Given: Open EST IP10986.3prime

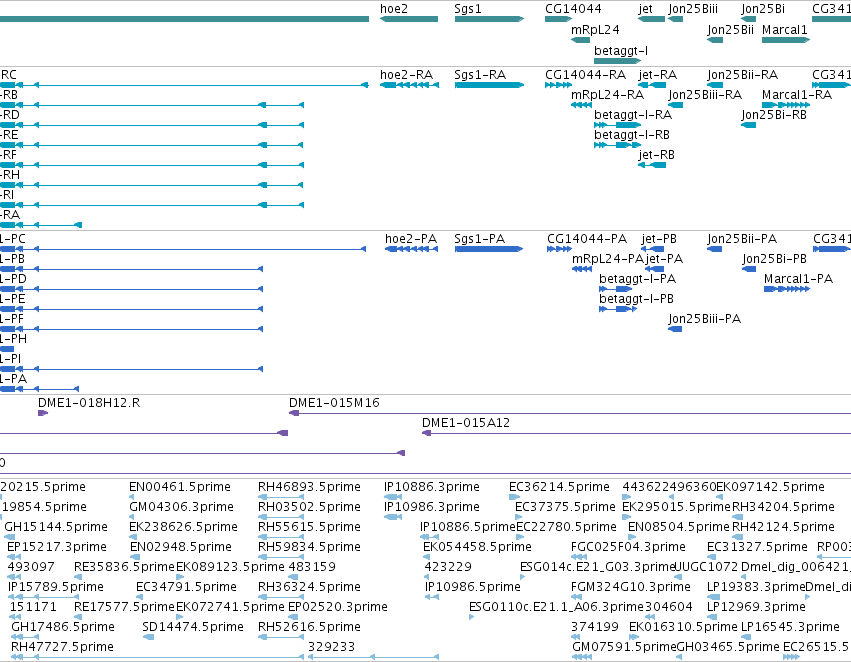Looking at the screenshot, I should 431,507.
